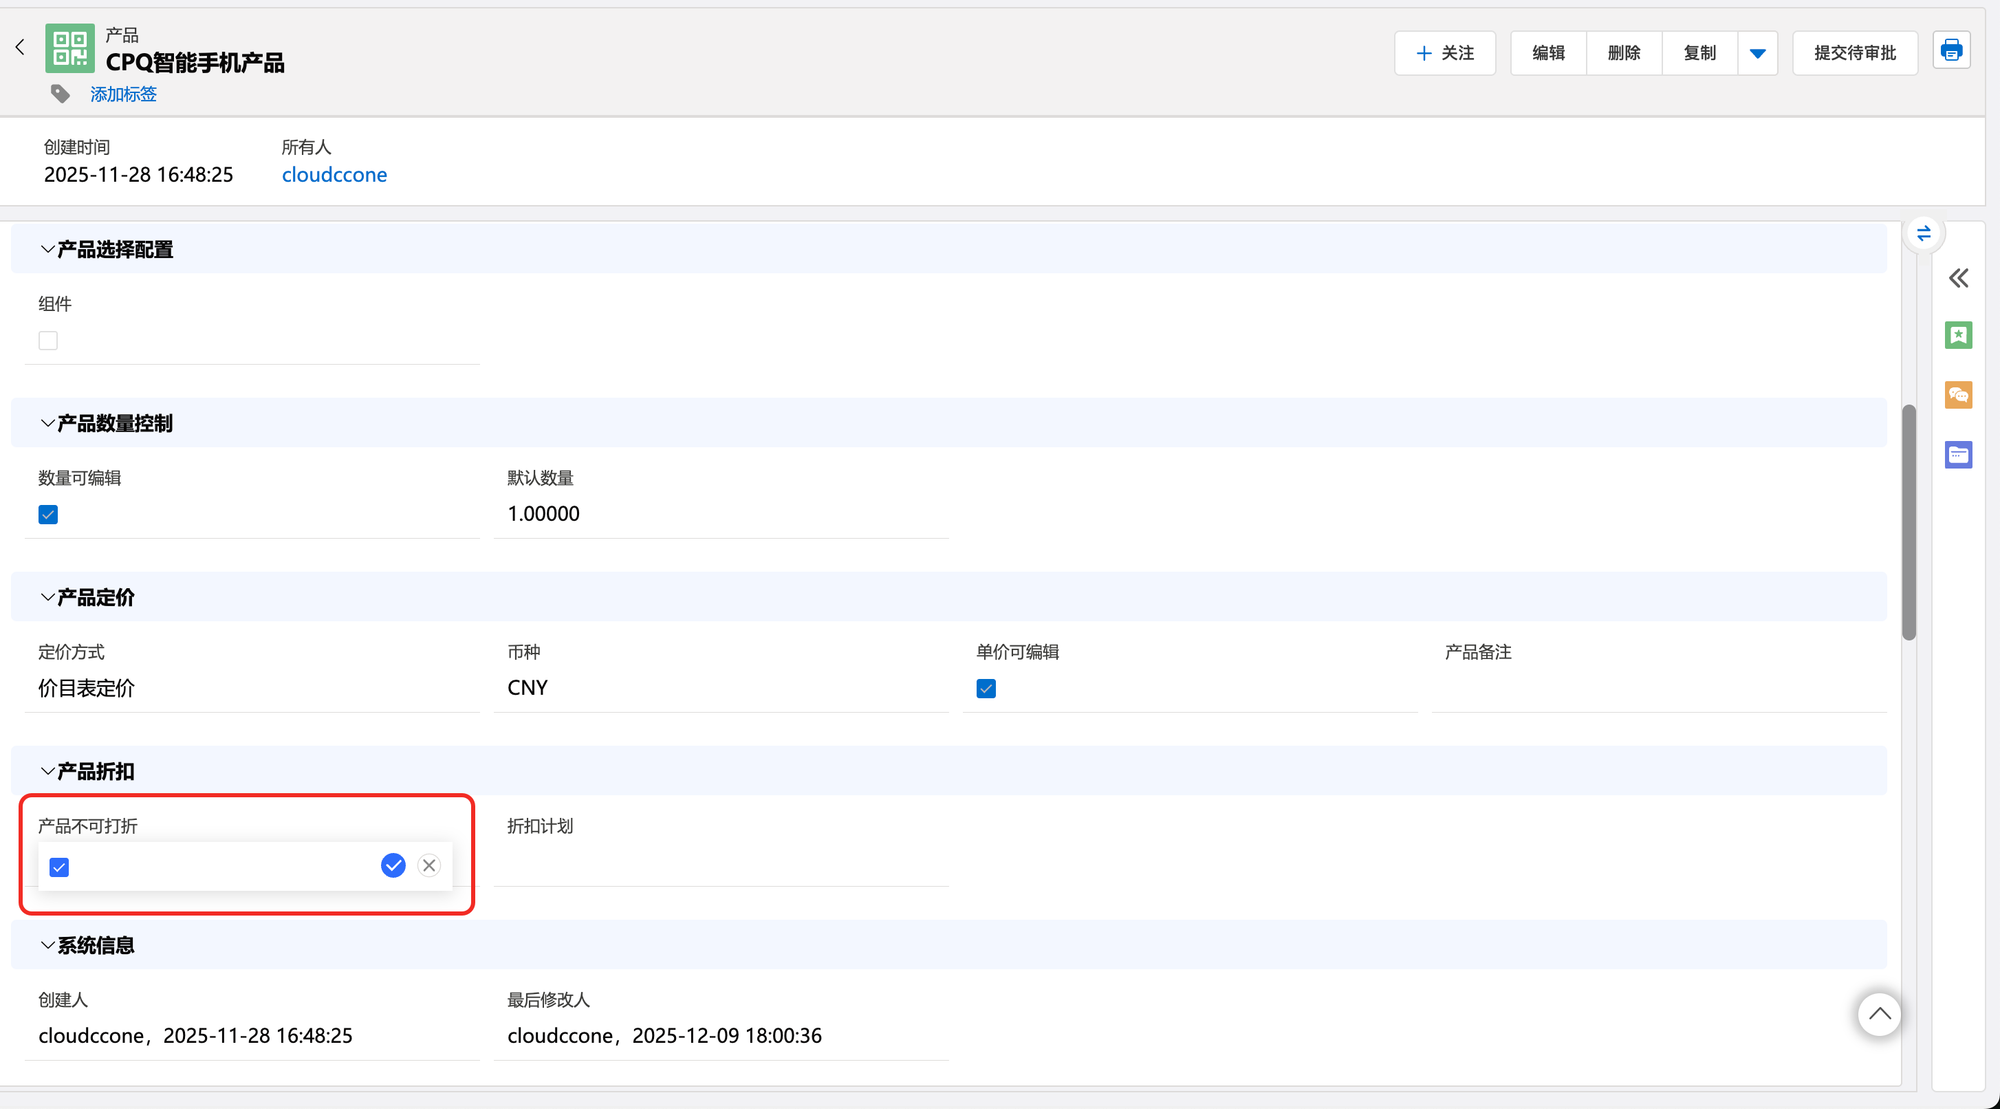Click the 编辑 button
Screen dimensions: 2000x1109
click(x=1548, y=53)
